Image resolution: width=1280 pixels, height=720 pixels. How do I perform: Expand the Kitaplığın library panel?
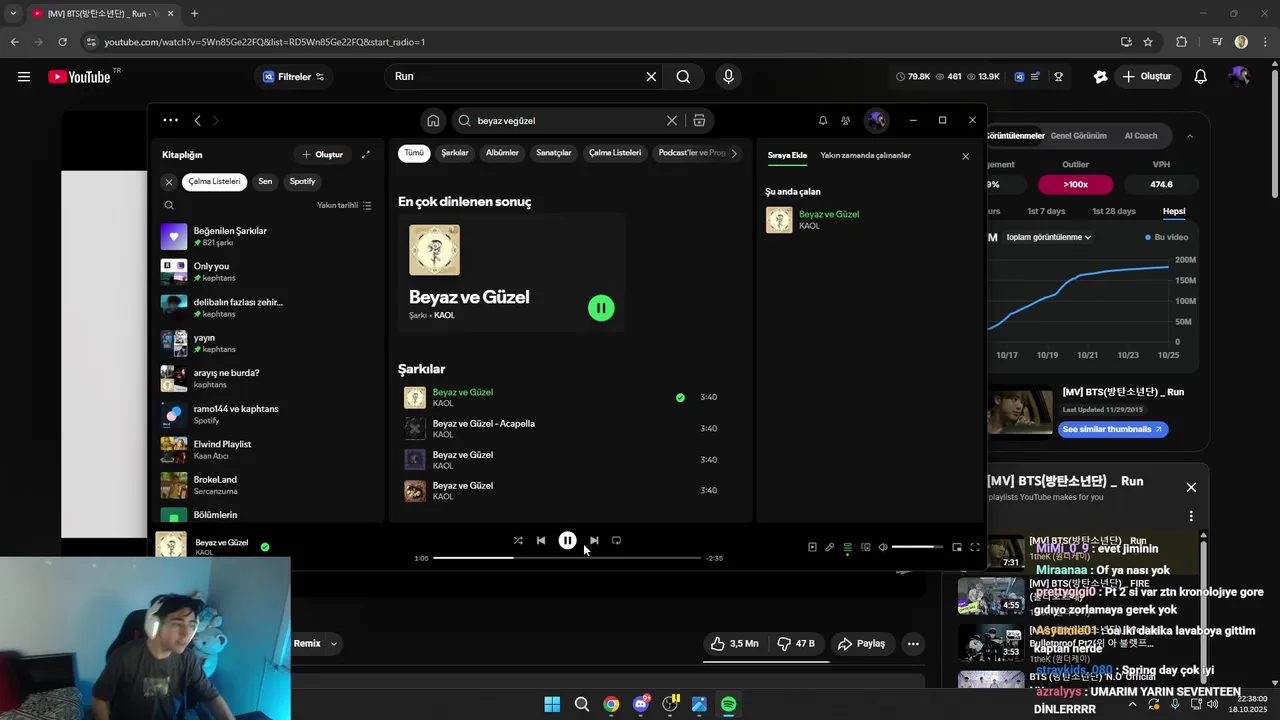coord(366,154)
